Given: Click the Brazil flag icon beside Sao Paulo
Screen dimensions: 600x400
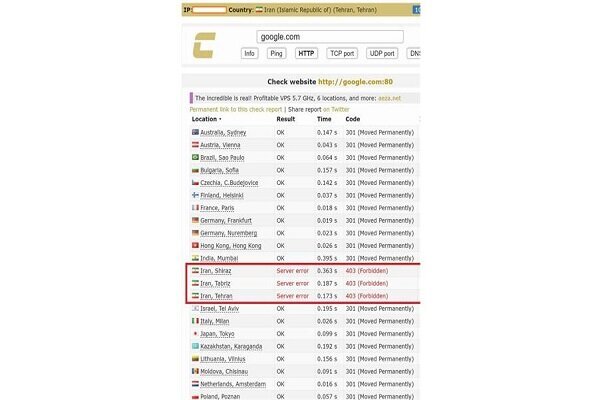Looking at the screenshot, I should tap(196, 157).
